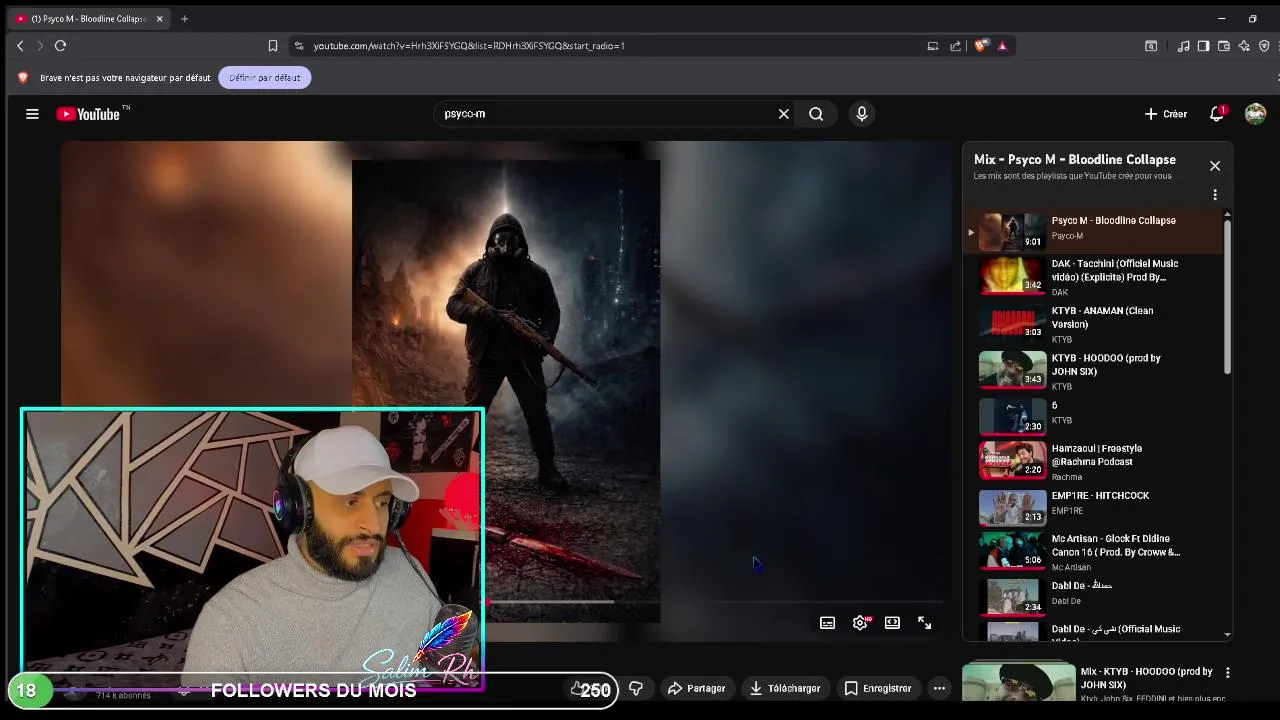
Task: Open the Leo AI sparkle icon
Action: click(1244, 46)
